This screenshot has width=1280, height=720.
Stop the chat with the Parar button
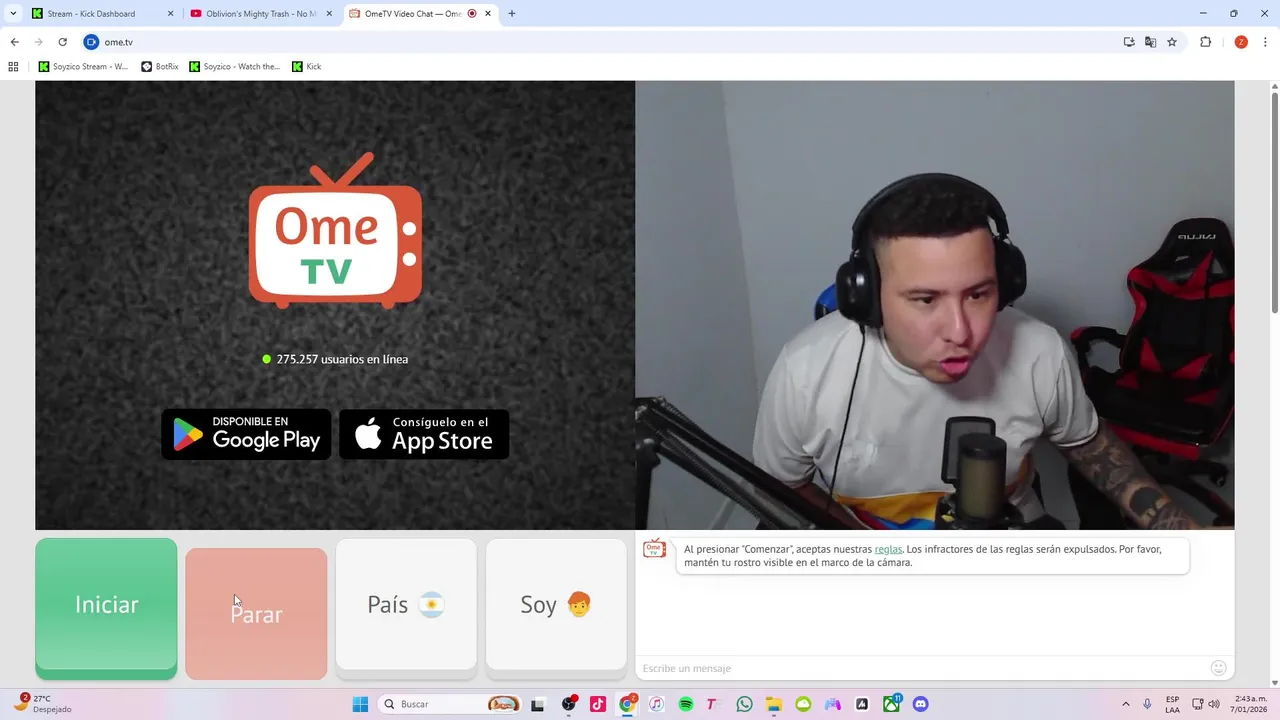point(256,613)
